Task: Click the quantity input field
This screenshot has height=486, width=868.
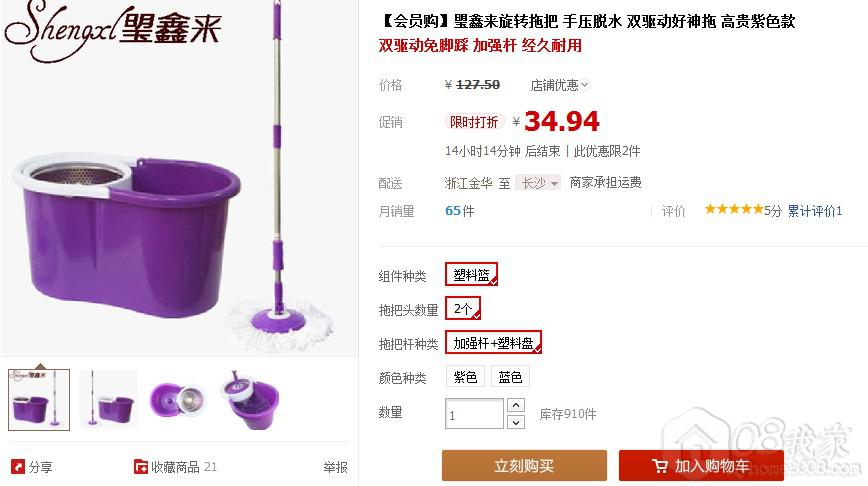Action: [474, 413]
